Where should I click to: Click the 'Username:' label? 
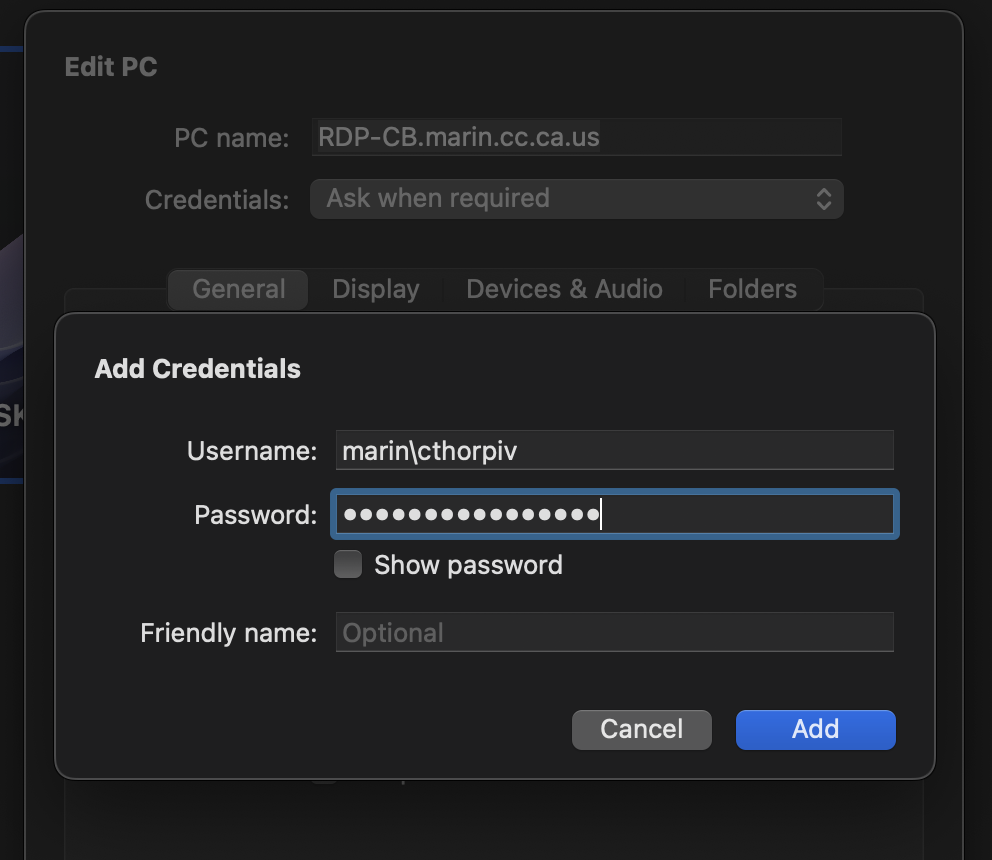coord(252,451)
